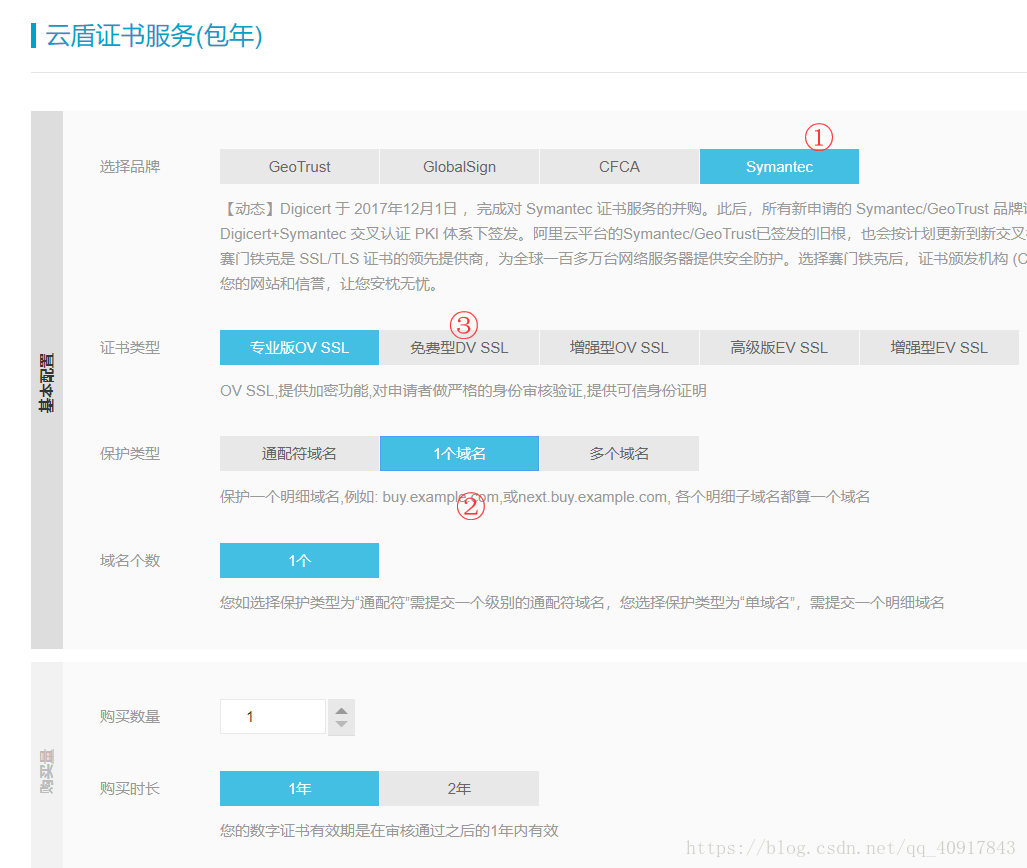
Task: Click the 1个 domain count option
Action: [x=299, y=560]
